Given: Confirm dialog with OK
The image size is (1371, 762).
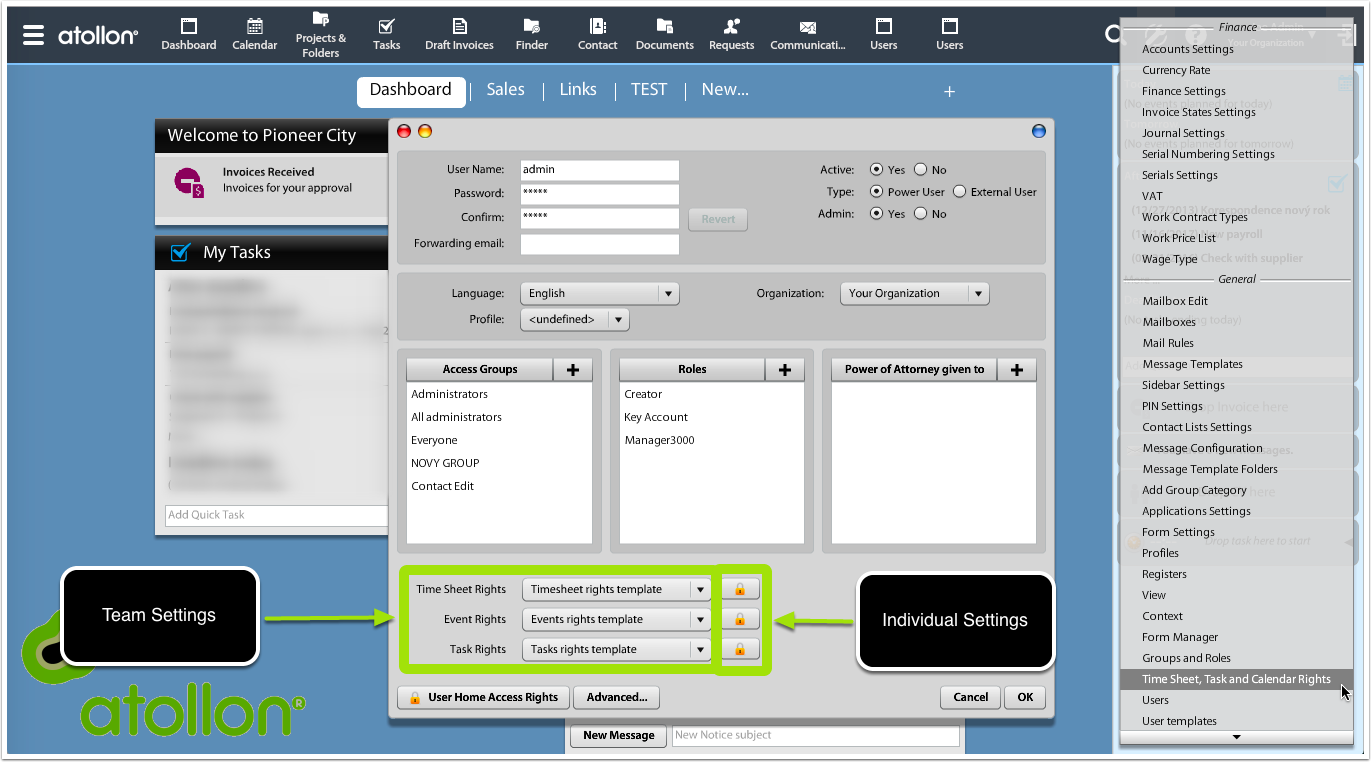Looking at the screenshot, I should pyautogui.click(x=1025, y=697).
